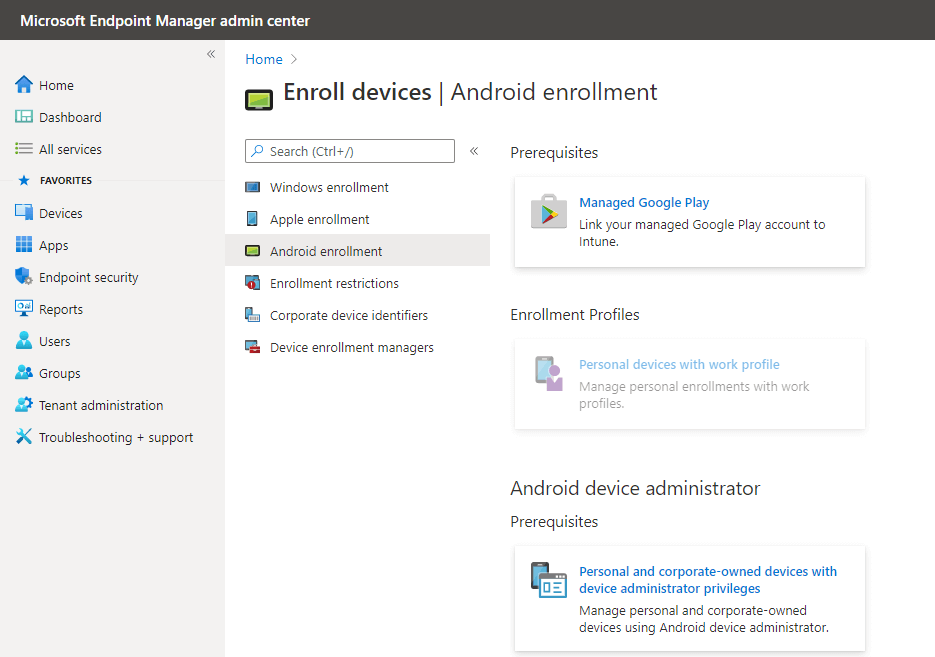The image size is (935, 657).
Task: Click the Home house icon in sidebar
Action: pos(24,85)
